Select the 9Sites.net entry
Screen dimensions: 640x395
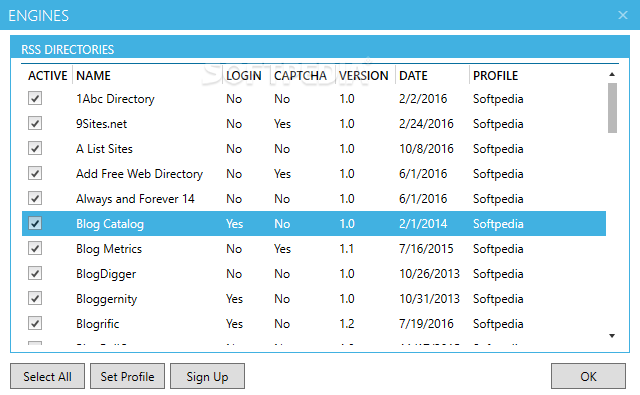tap(102, 124)
